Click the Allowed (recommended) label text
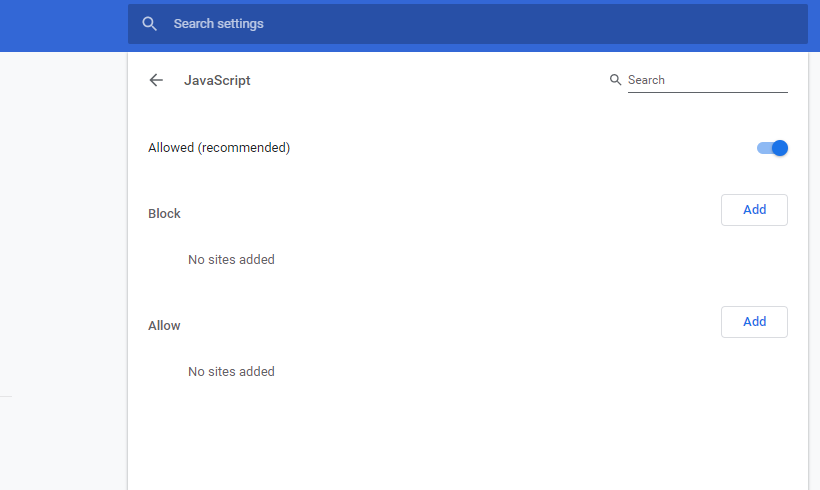The width and height of the screenshot is (820, 490). click(x=219, y=148)
